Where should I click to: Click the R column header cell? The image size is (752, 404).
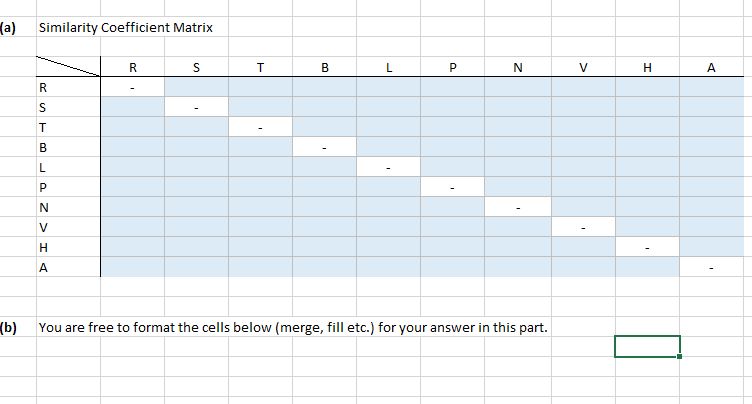(133, 67)
